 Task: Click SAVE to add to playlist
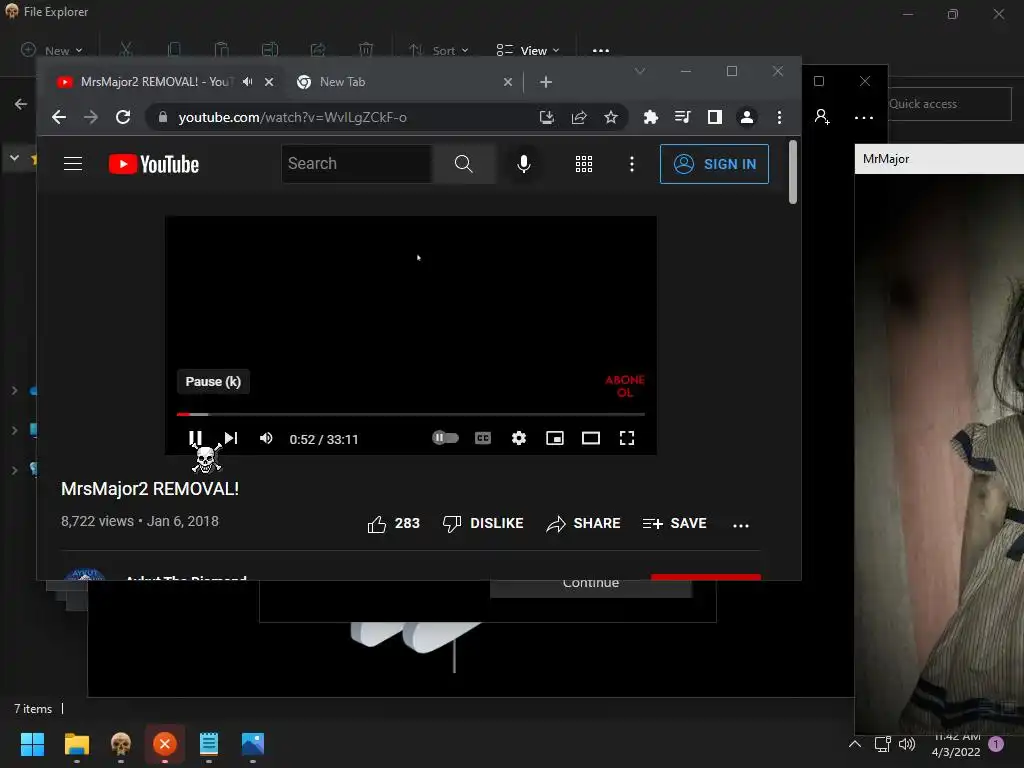[x=675, y=523]
